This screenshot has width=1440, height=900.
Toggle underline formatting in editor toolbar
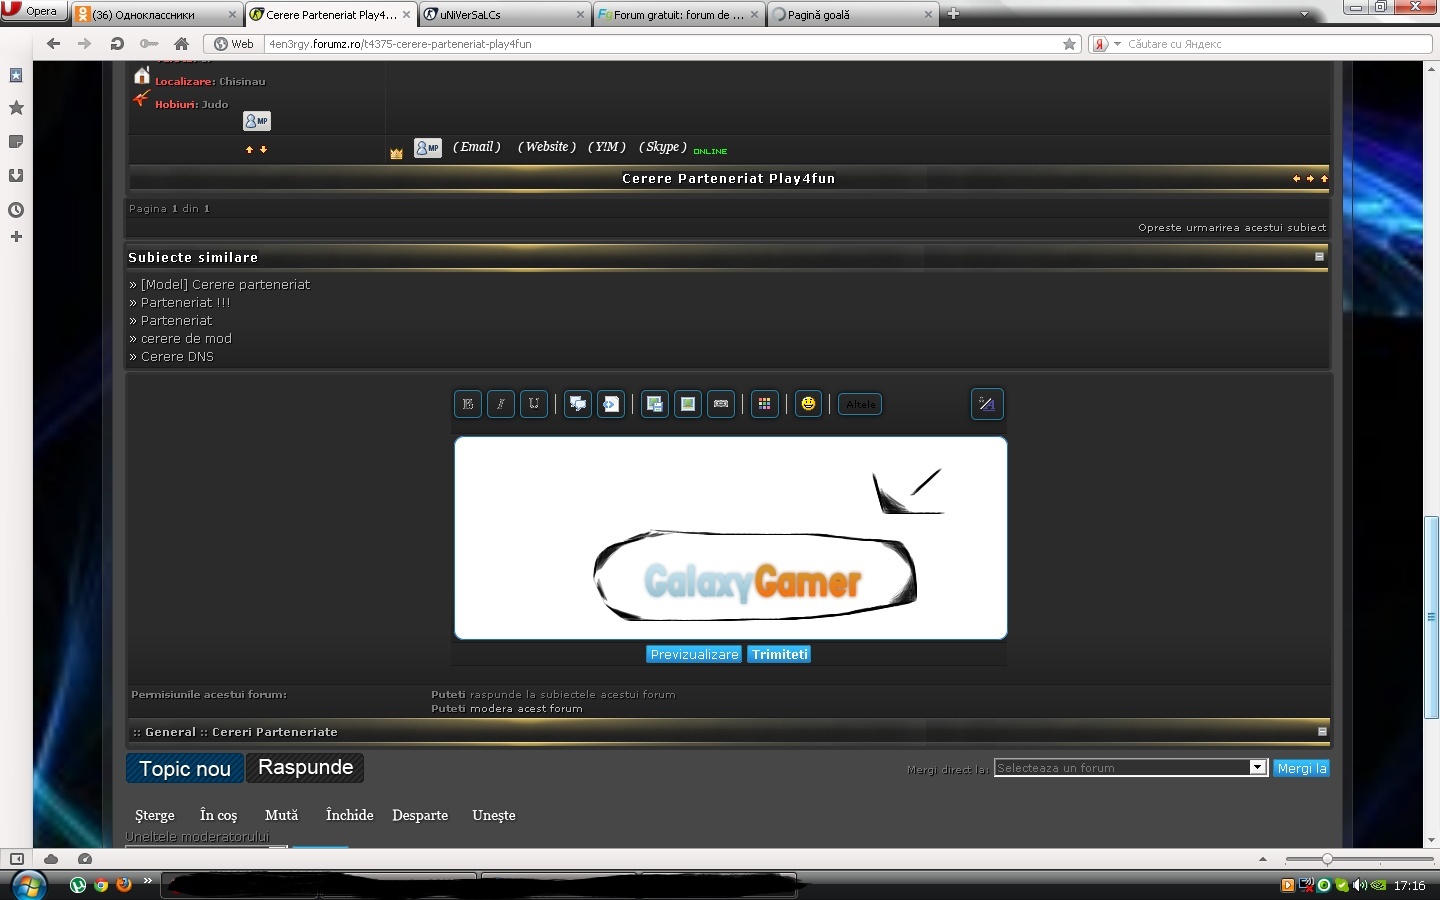coord(534,404)
